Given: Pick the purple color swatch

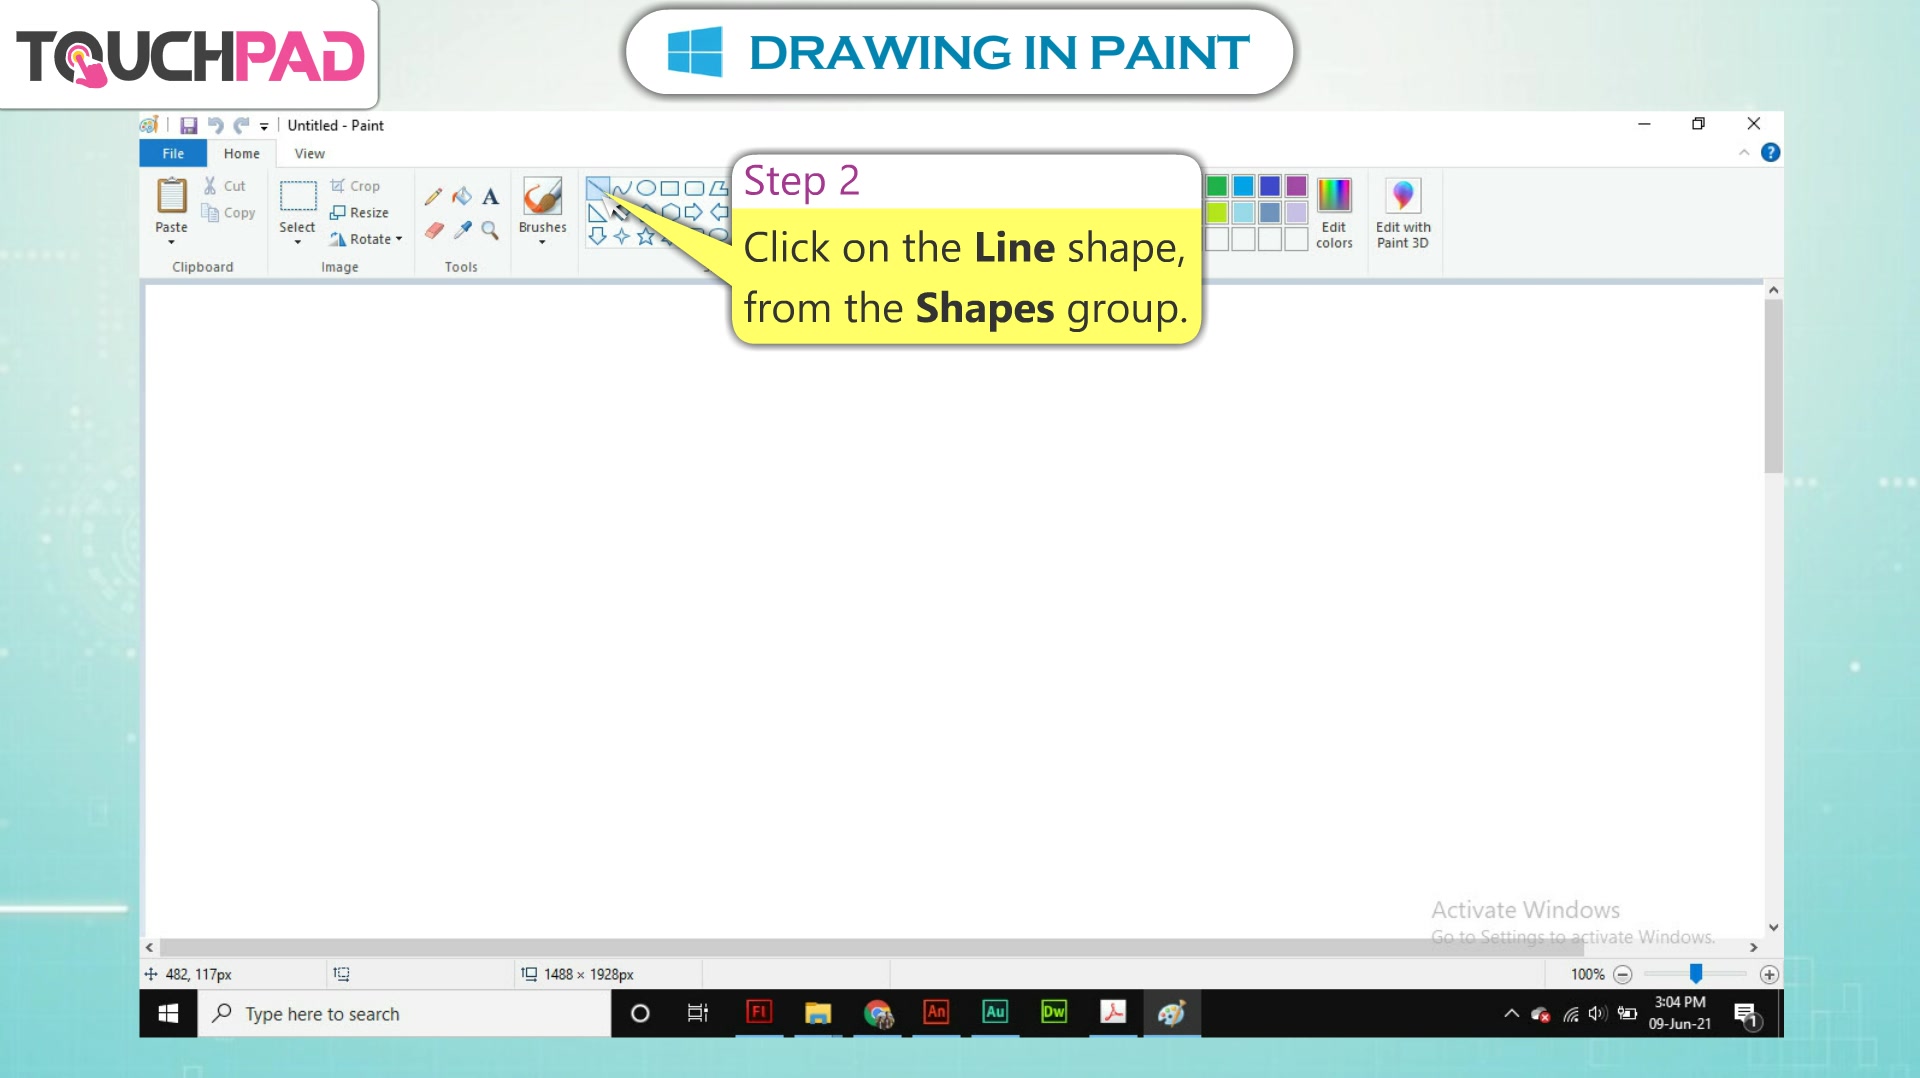Looking at the screenshot, I should click(x=1296, y=186).
